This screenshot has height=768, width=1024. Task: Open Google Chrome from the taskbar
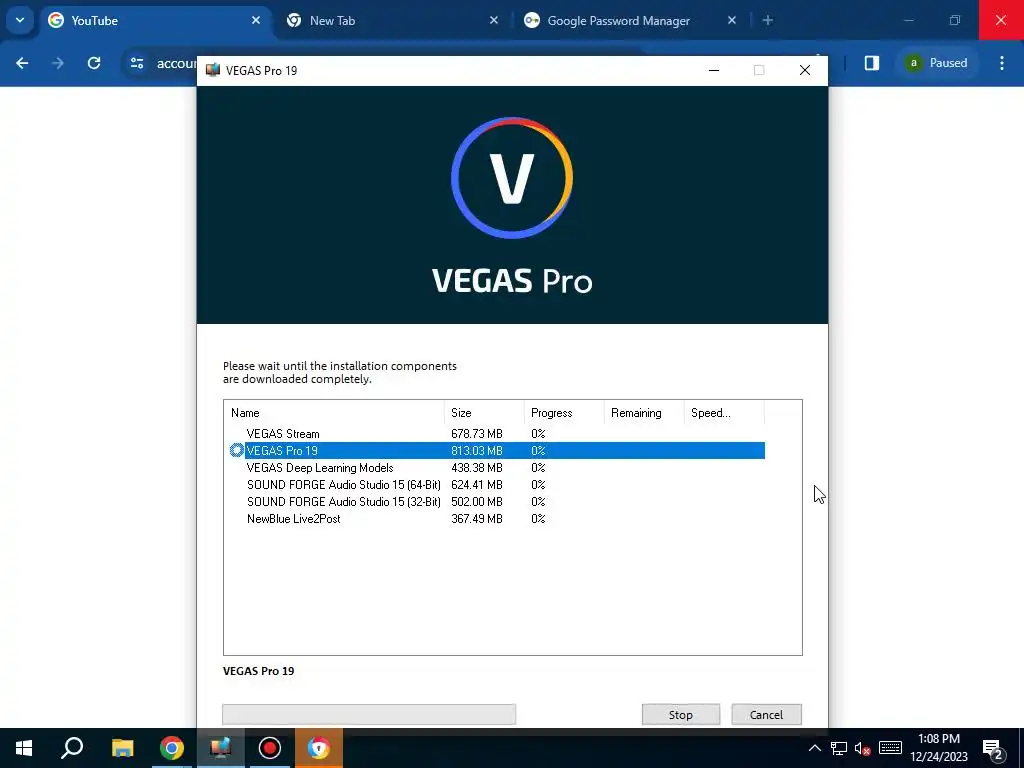point(172,748)
